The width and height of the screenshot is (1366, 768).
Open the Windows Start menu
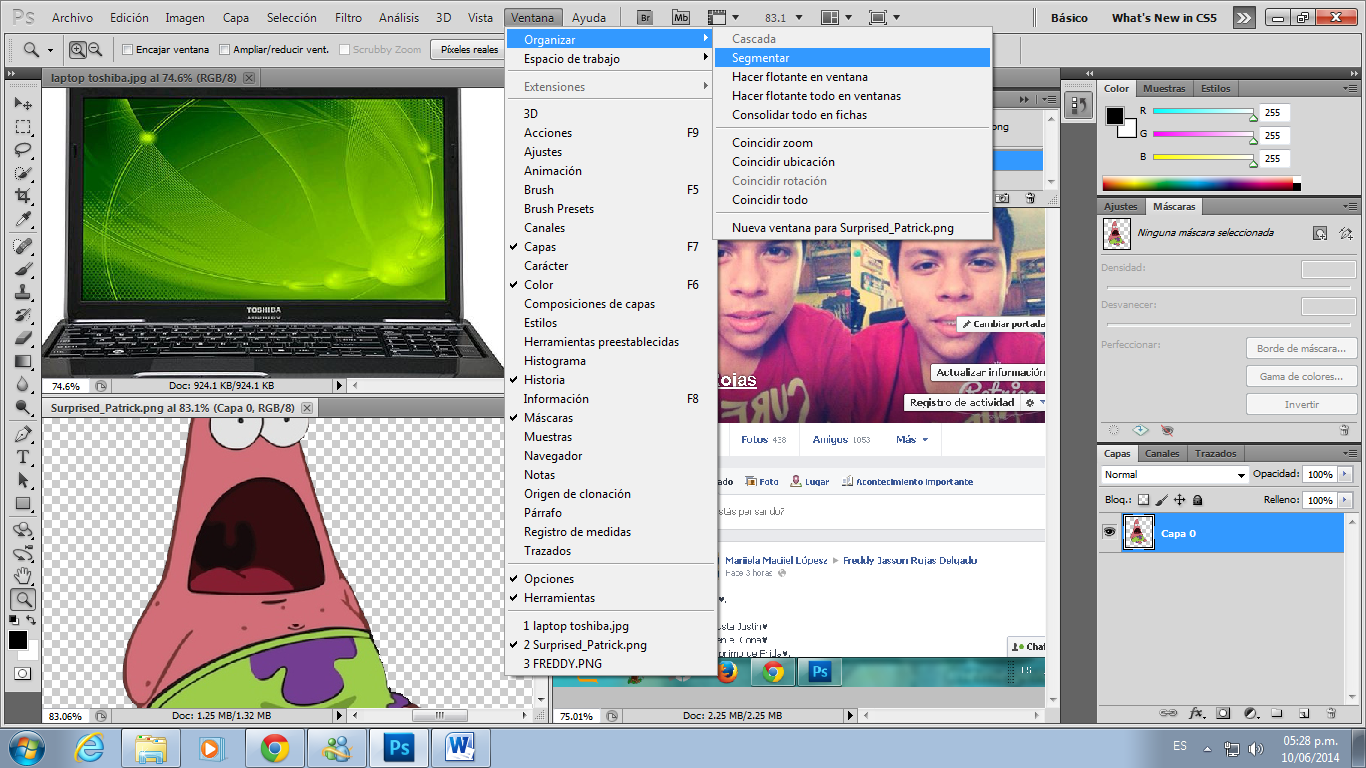point(24,747)
